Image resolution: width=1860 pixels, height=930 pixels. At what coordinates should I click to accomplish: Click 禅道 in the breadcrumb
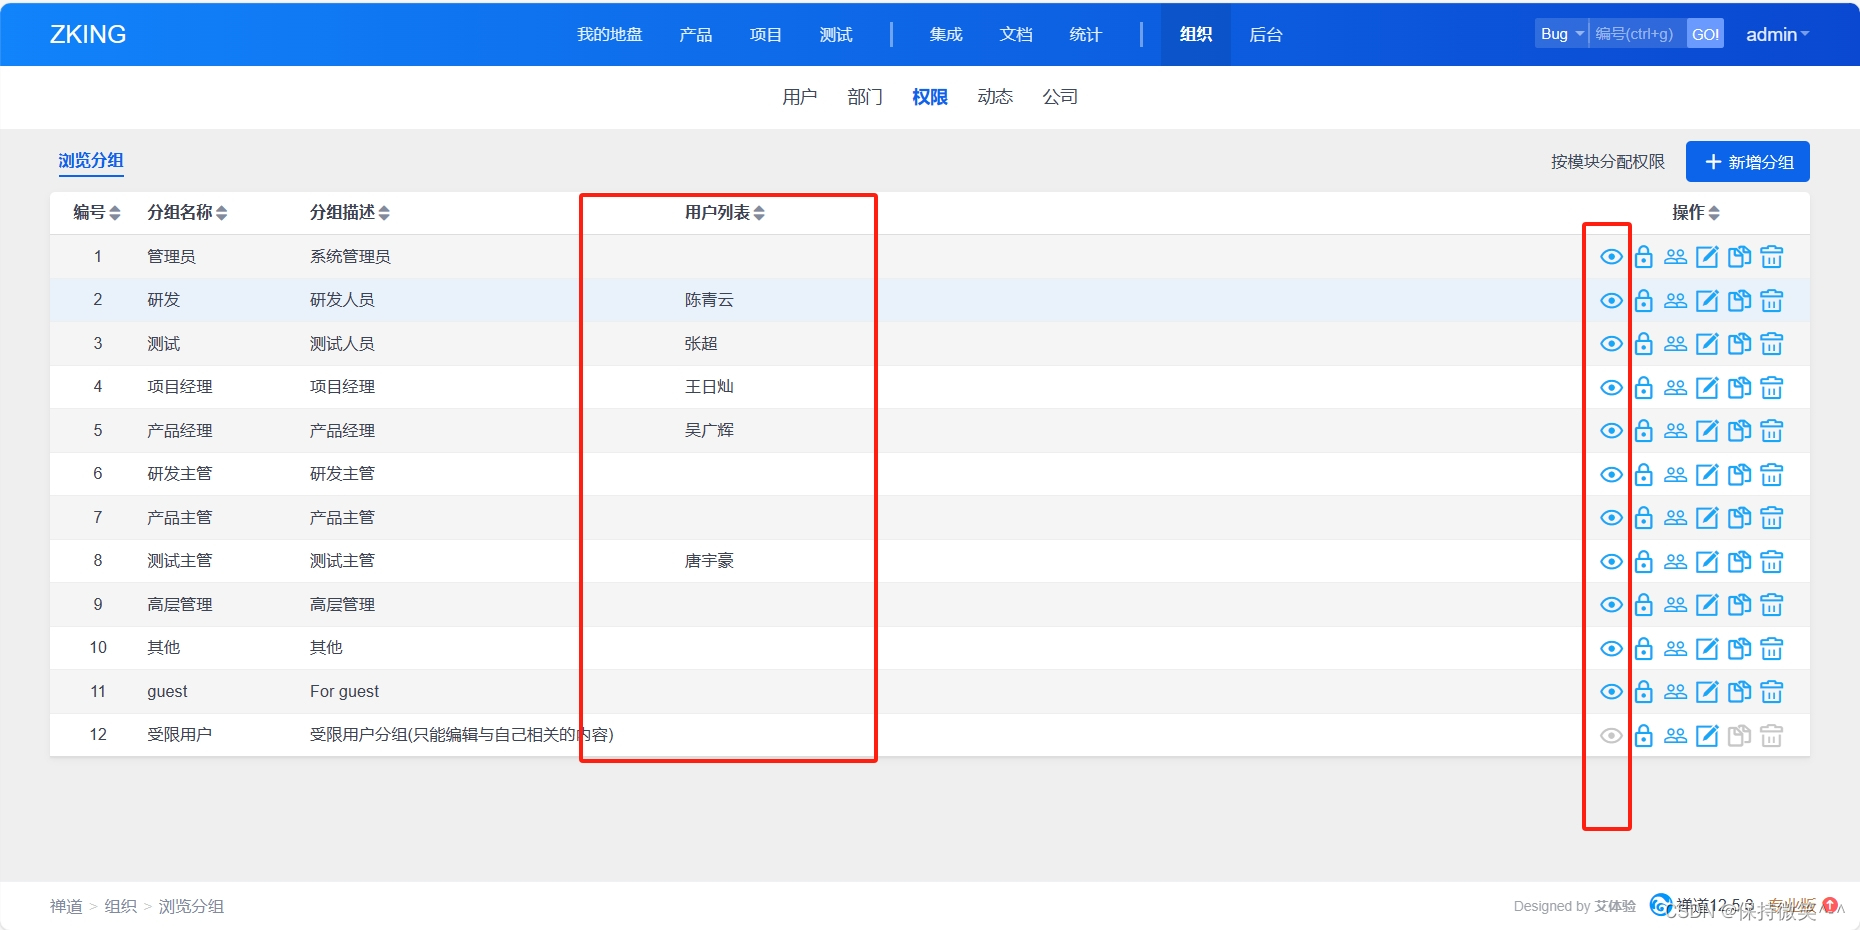[67, 906]
